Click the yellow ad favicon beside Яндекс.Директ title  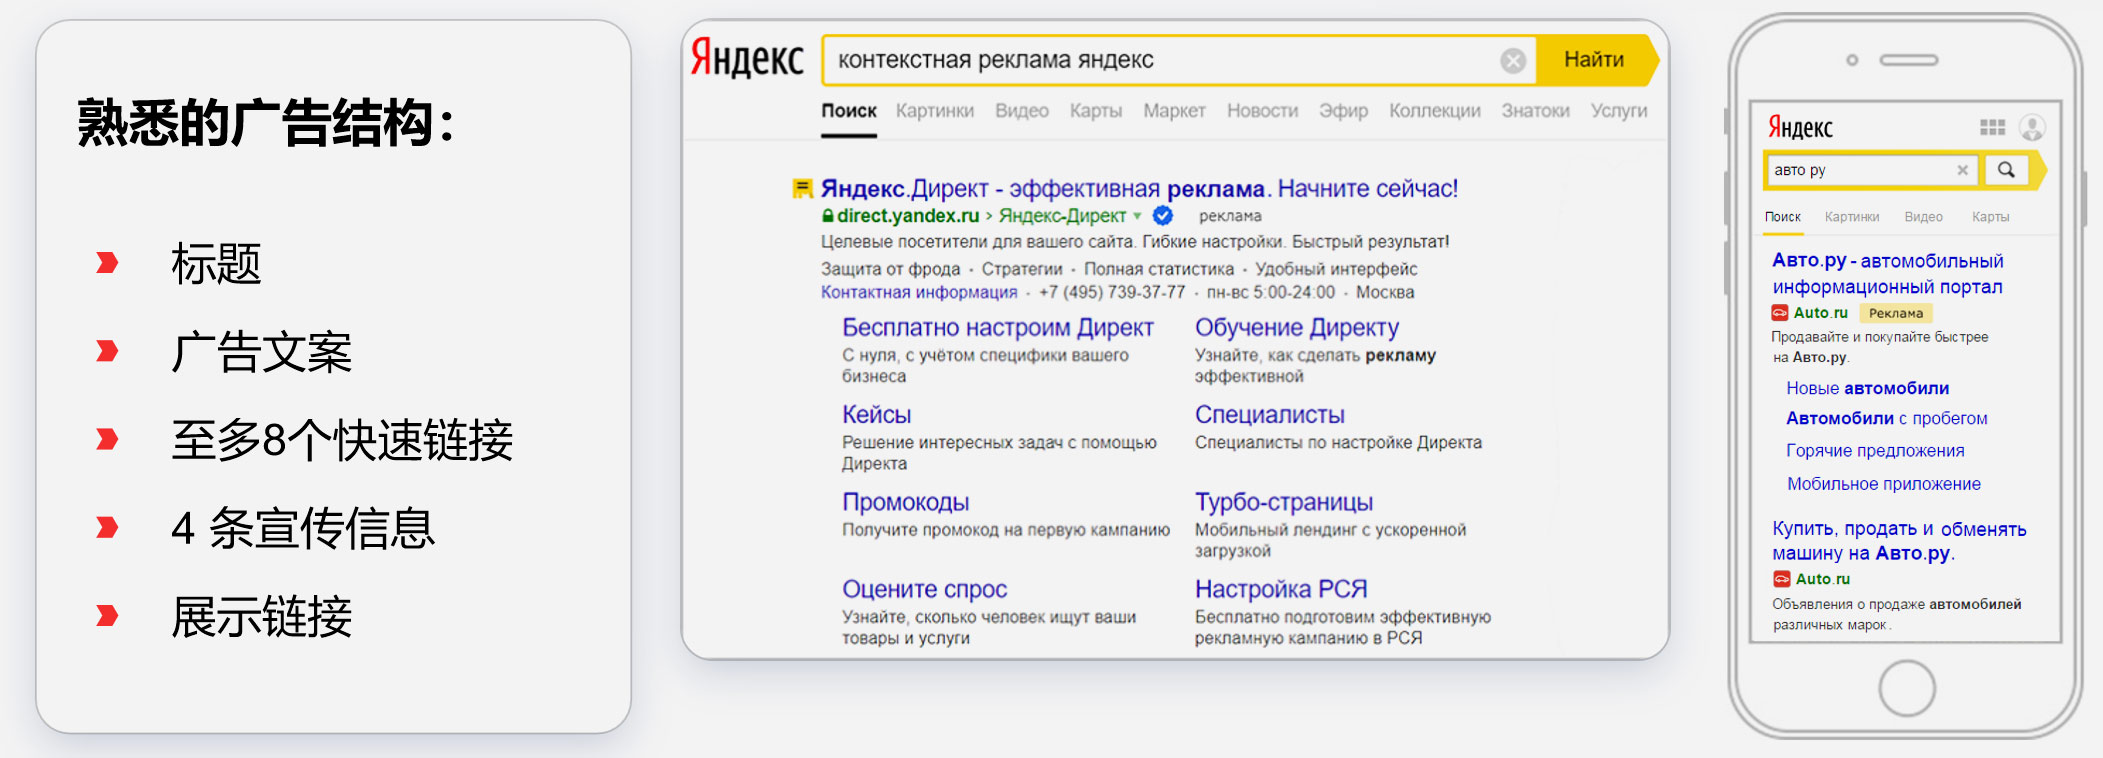802,188
